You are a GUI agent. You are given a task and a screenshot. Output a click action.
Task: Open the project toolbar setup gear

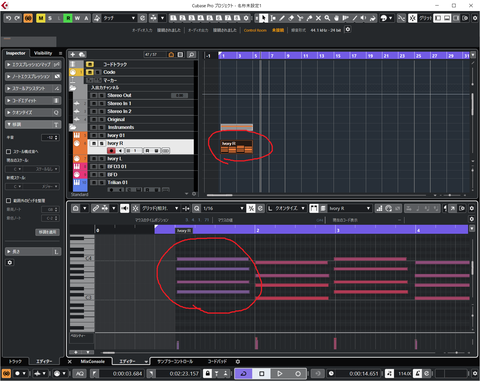click(x=475, y=18)
